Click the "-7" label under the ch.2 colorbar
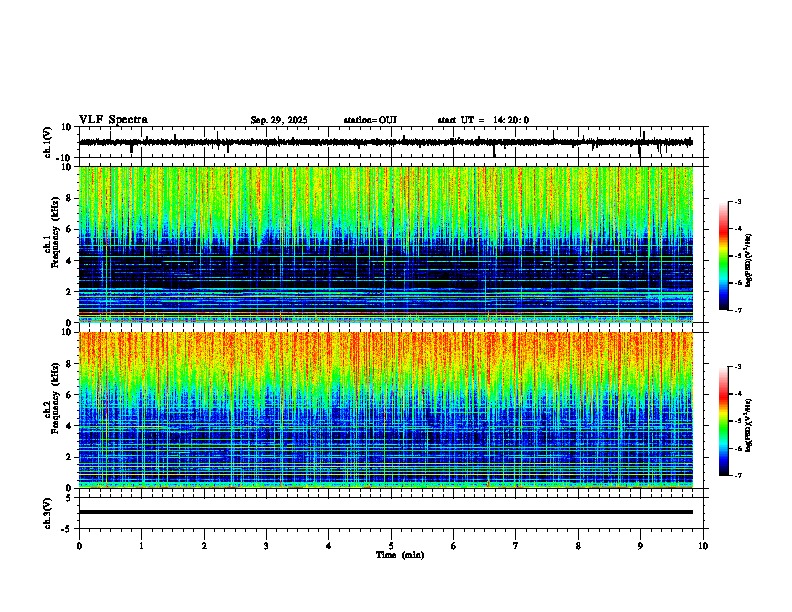Image resolution: width=792 pixels, height=612 pixels. [x=737, y=475]
